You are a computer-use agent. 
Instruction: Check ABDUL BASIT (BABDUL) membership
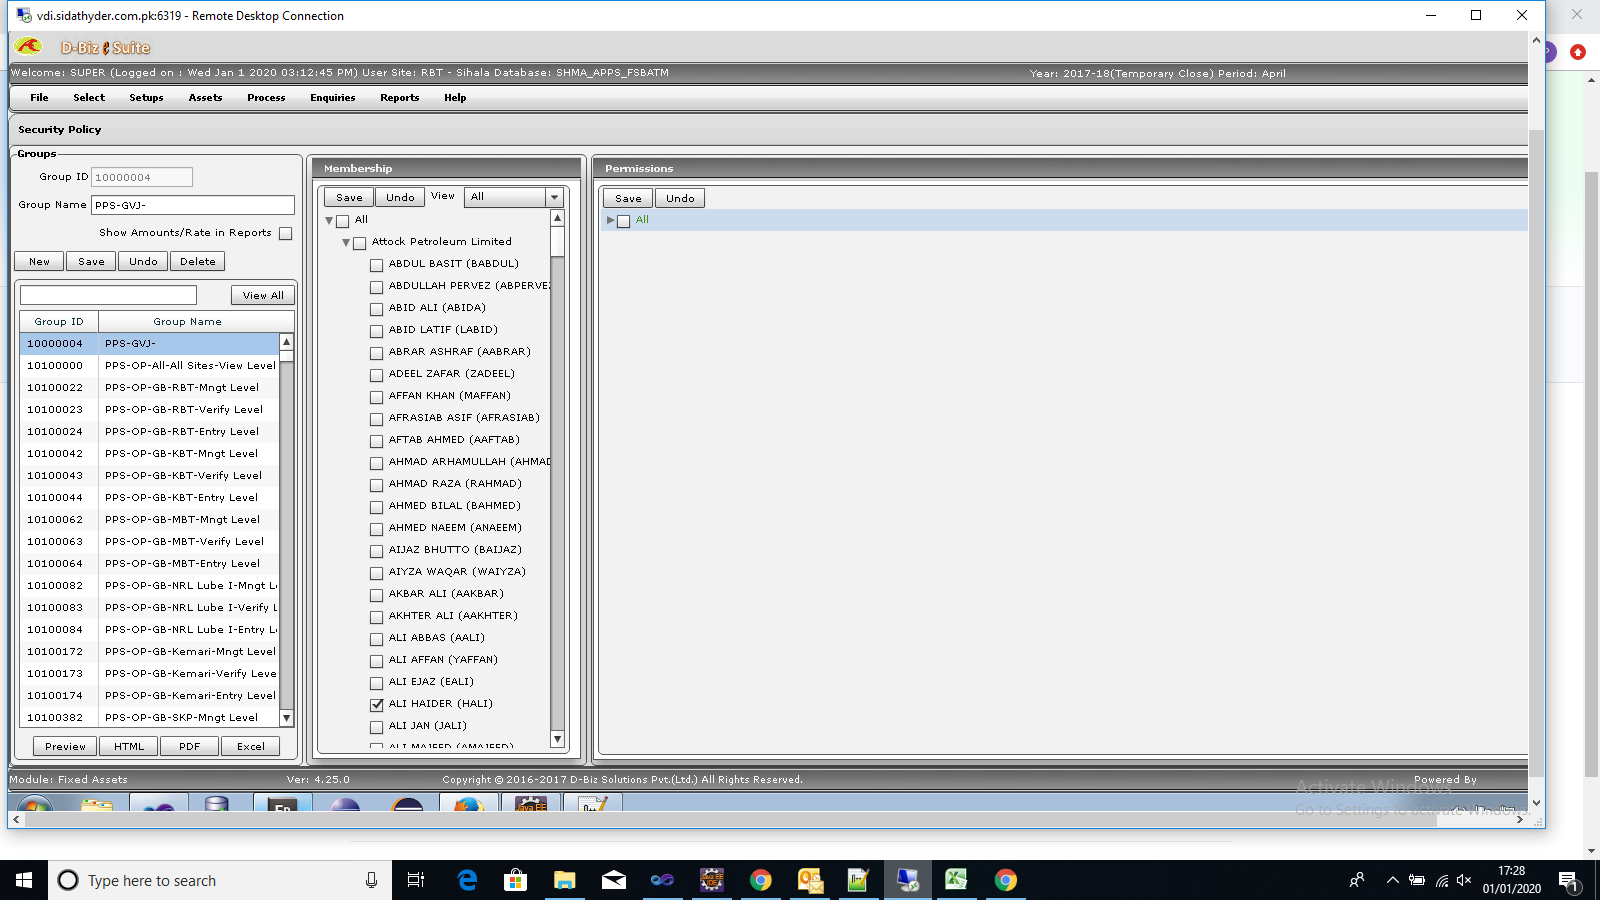(376, 264)
